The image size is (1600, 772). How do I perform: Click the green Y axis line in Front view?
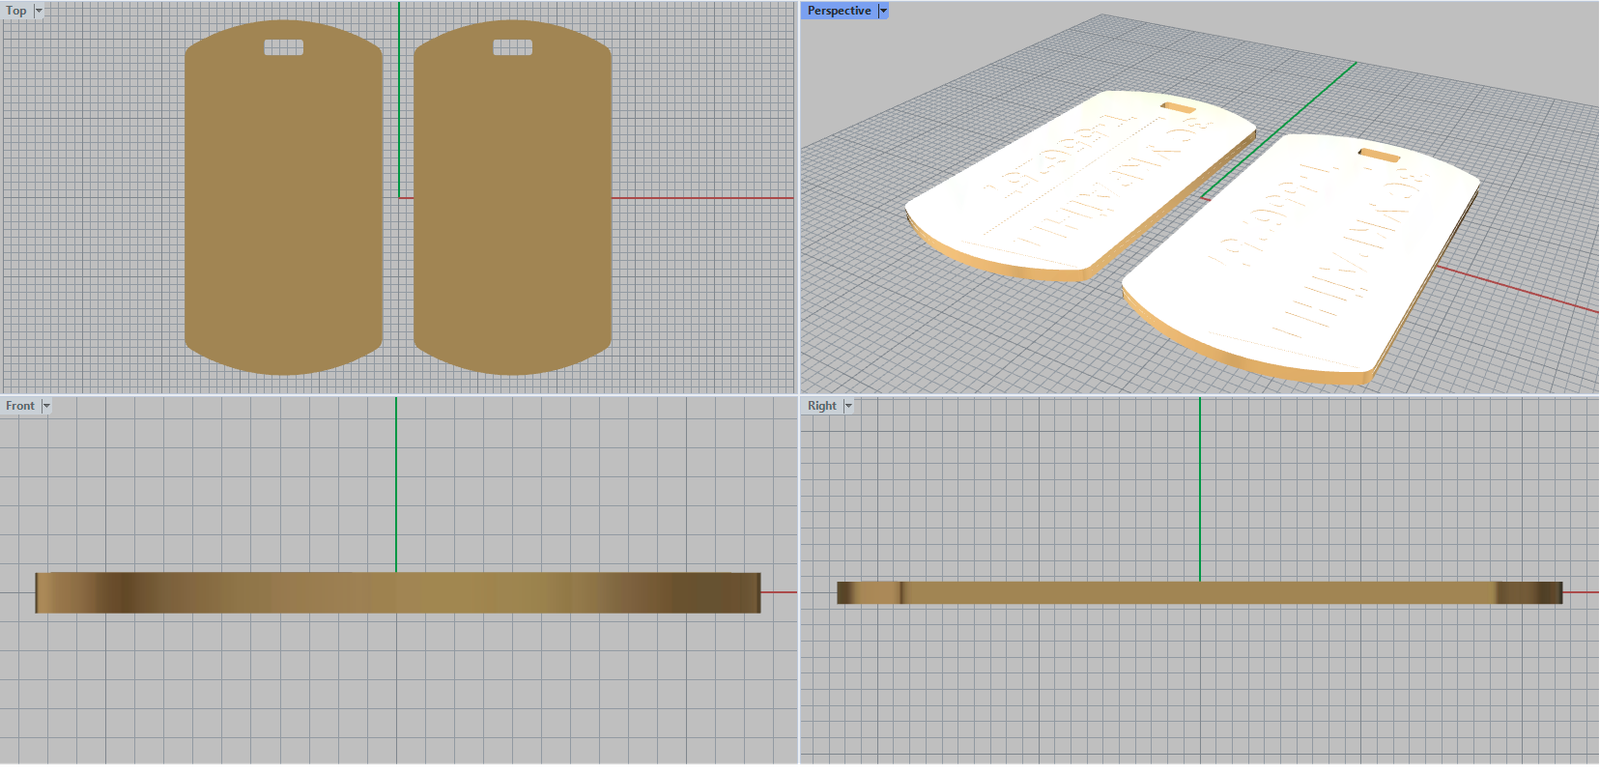[x=396, y=480]
